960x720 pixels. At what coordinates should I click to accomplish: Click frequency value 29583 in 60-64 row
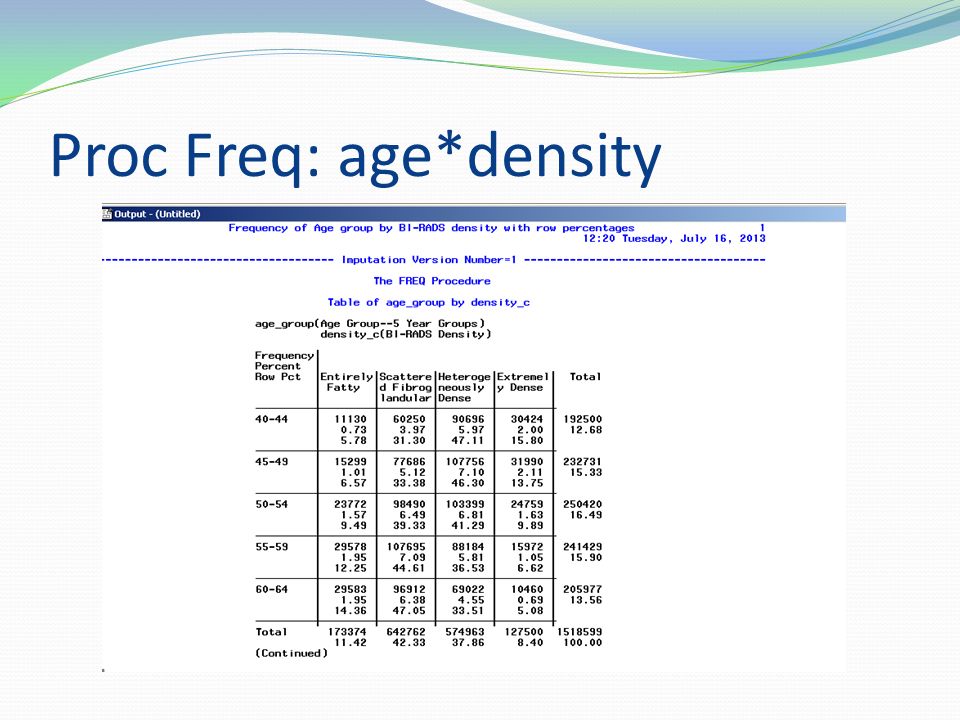(x=350, y=590)
